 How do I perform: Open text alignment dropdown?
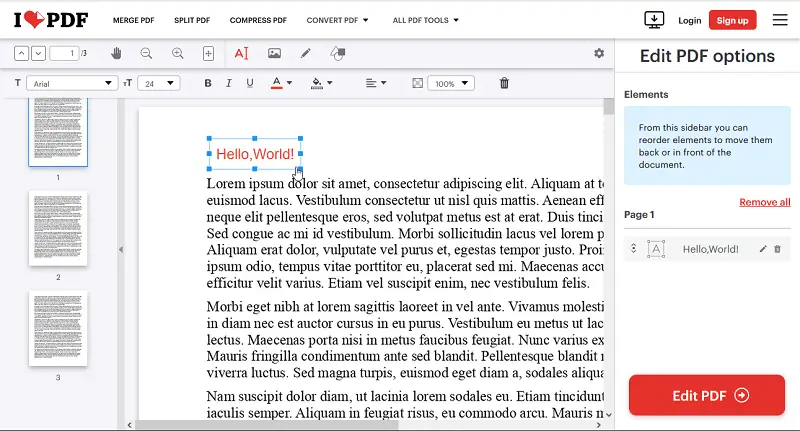tap(376, 83)
